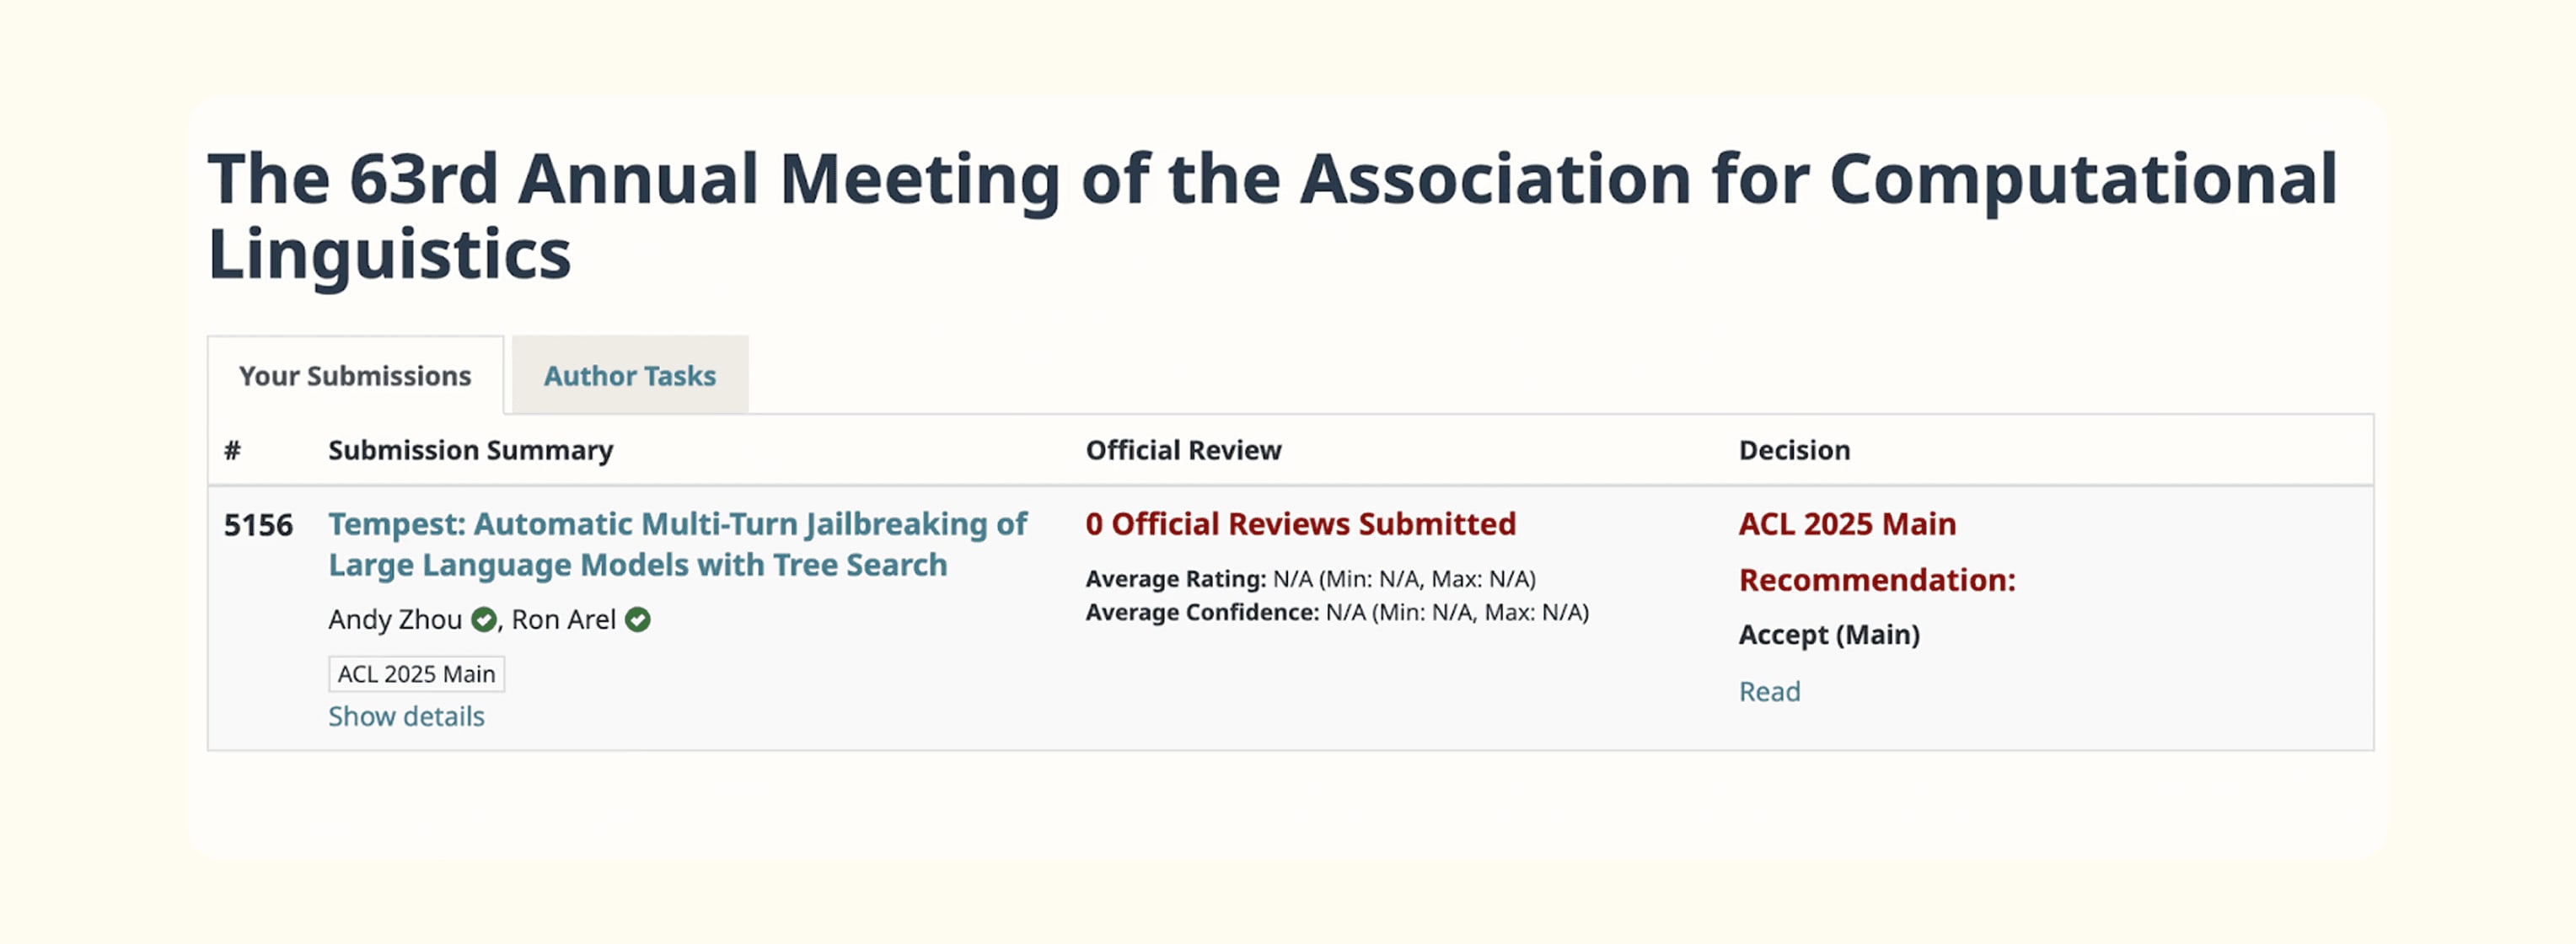Click author name Andy Zhou
Viewport: 2576px width, 944px height.
tap(395, 620)
